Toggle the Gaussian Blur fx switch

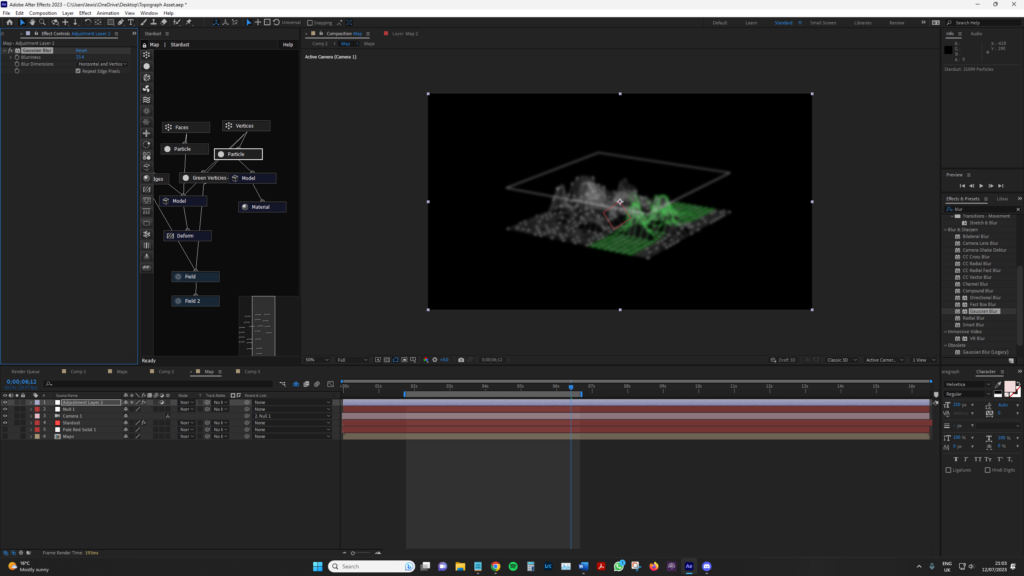coord(10,50)
